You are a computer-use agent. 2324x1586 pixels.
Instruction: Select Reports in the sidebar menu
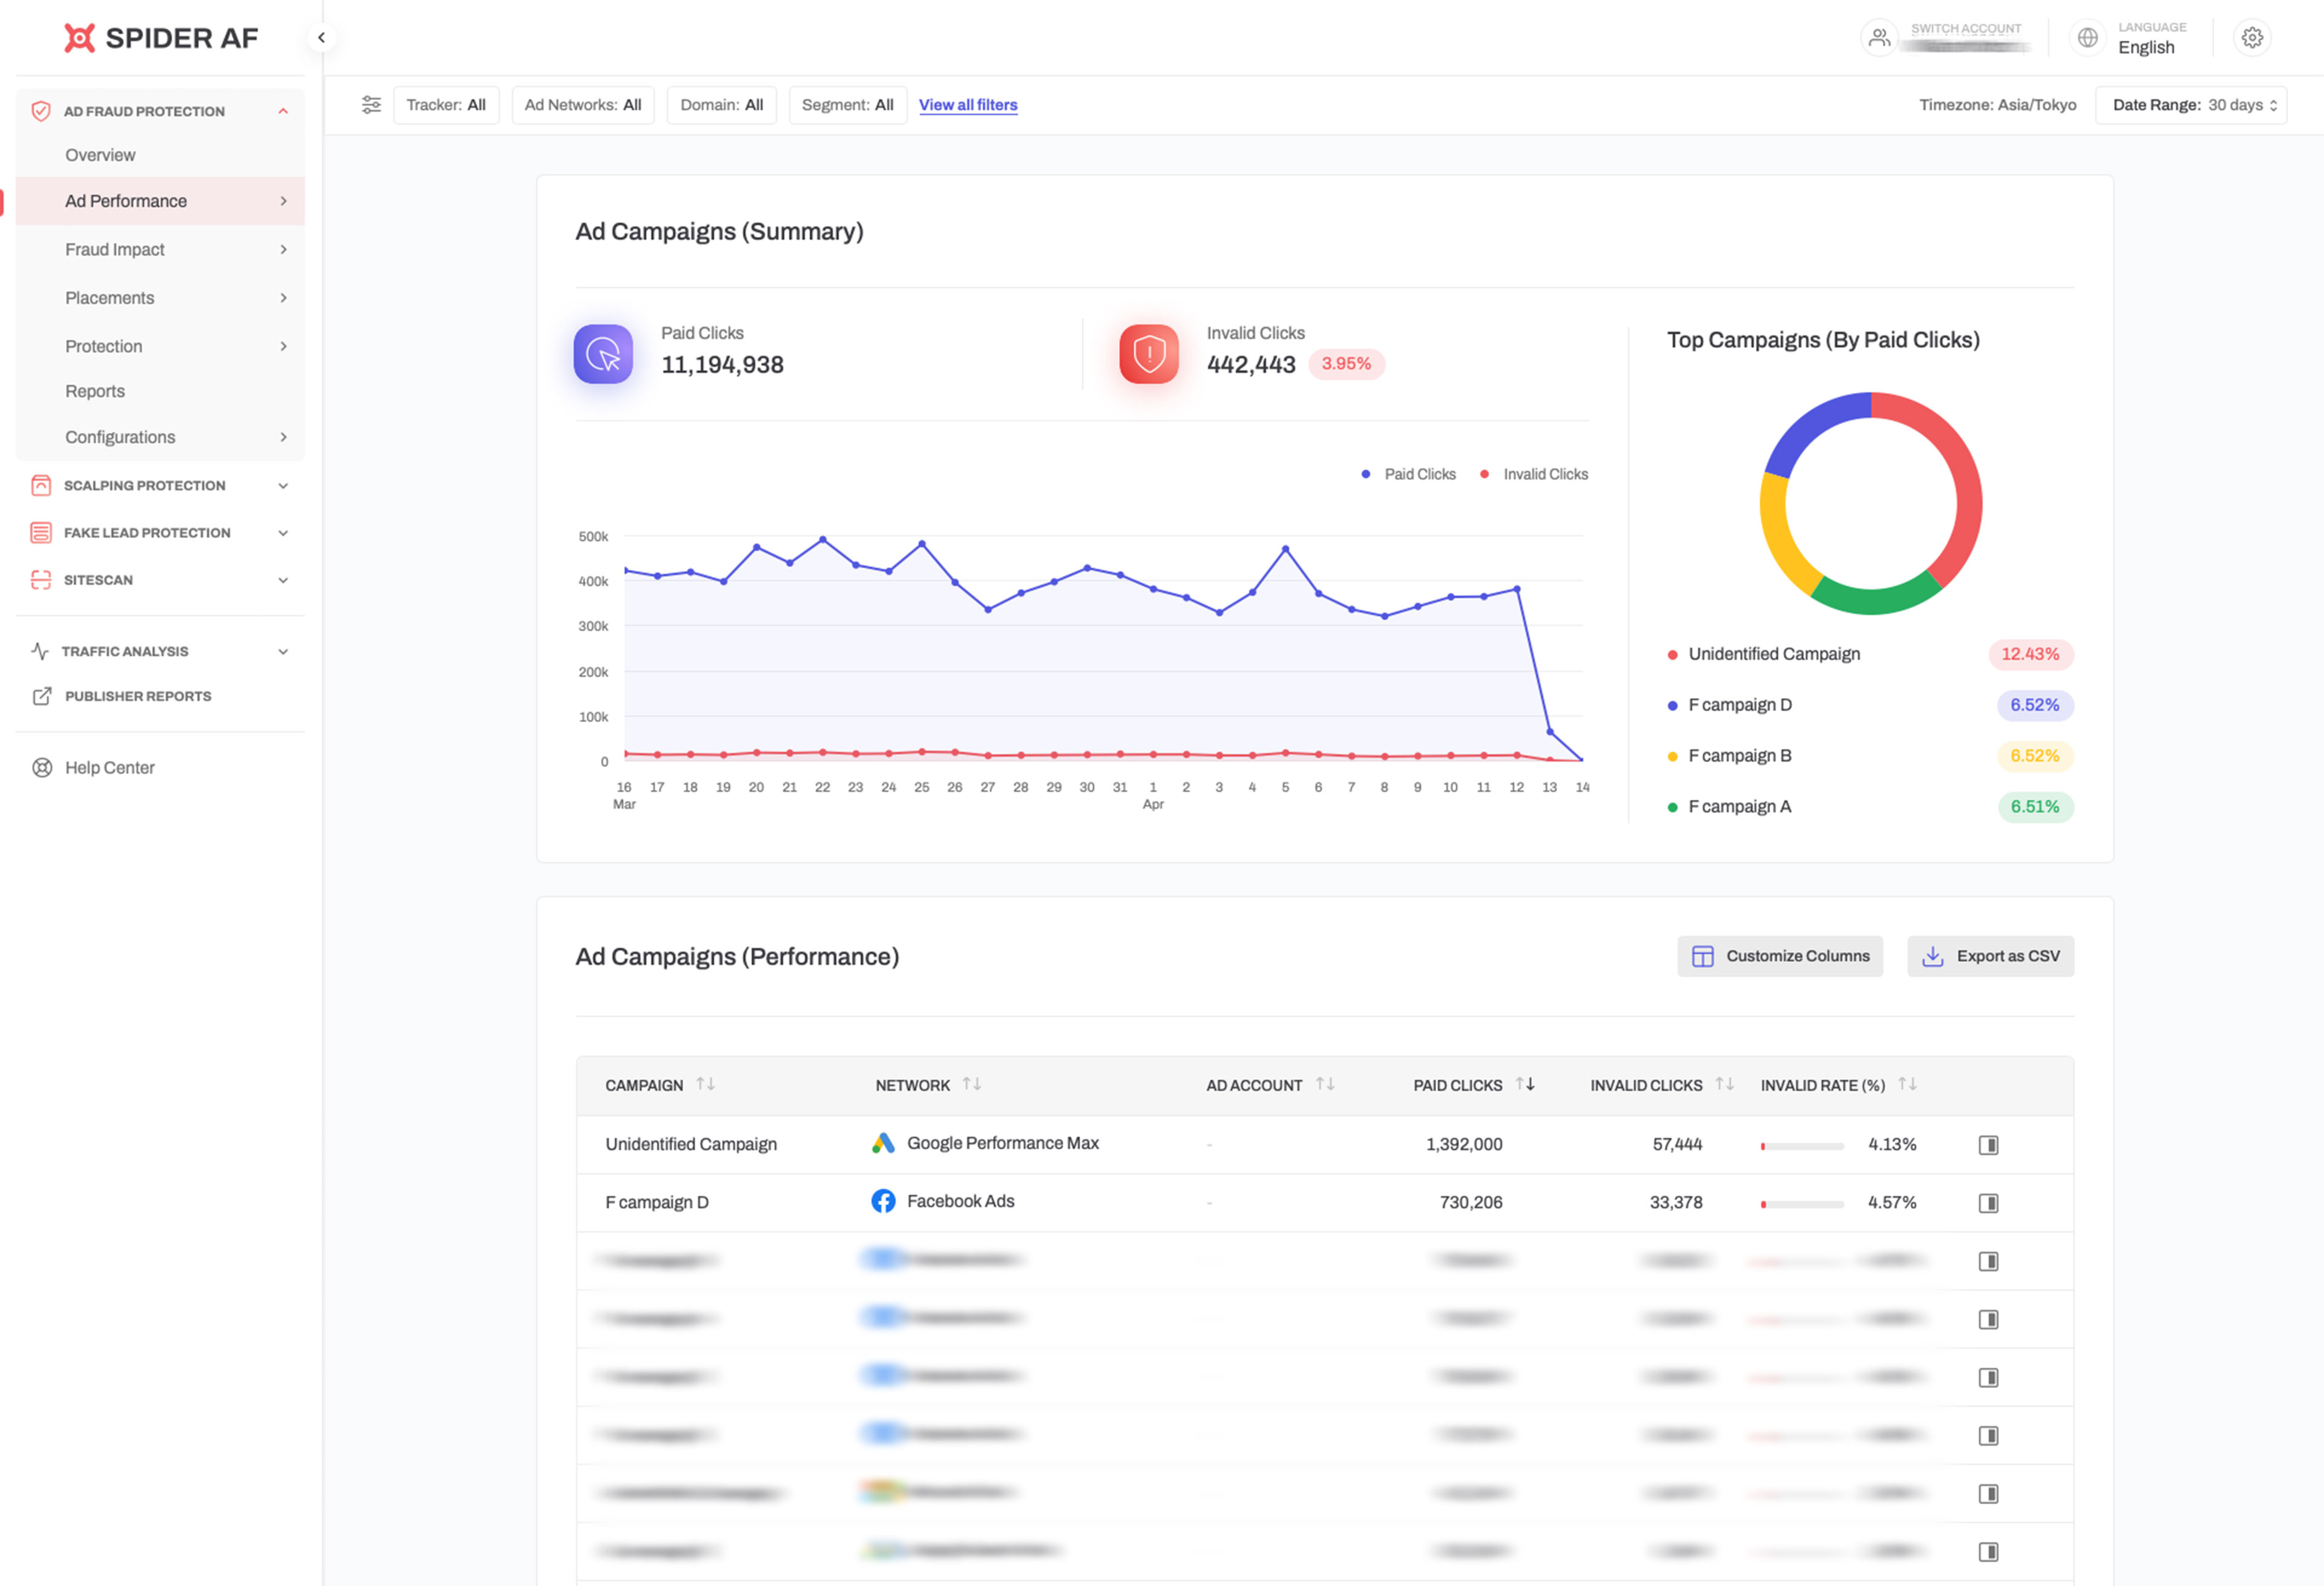pos(95,390)
